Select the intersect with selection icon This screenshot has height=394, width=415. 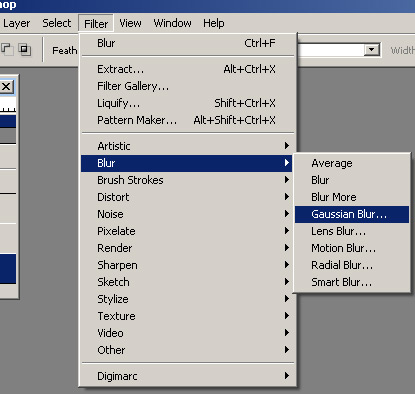click(x=24, y=50)
